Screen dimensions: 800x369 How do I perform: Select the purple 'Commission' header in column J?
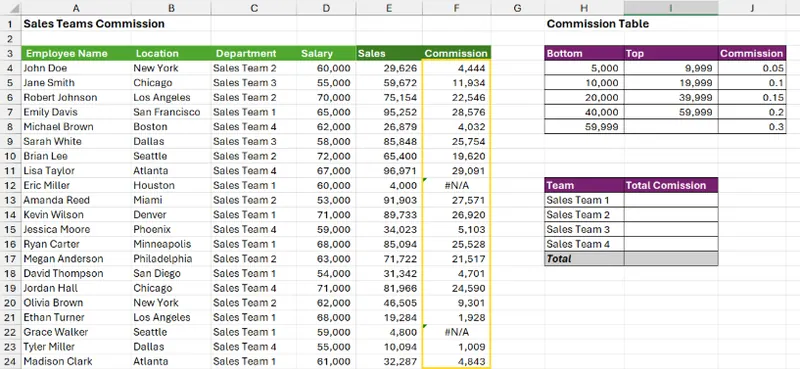pyautogui.click(x=752, y=53)
